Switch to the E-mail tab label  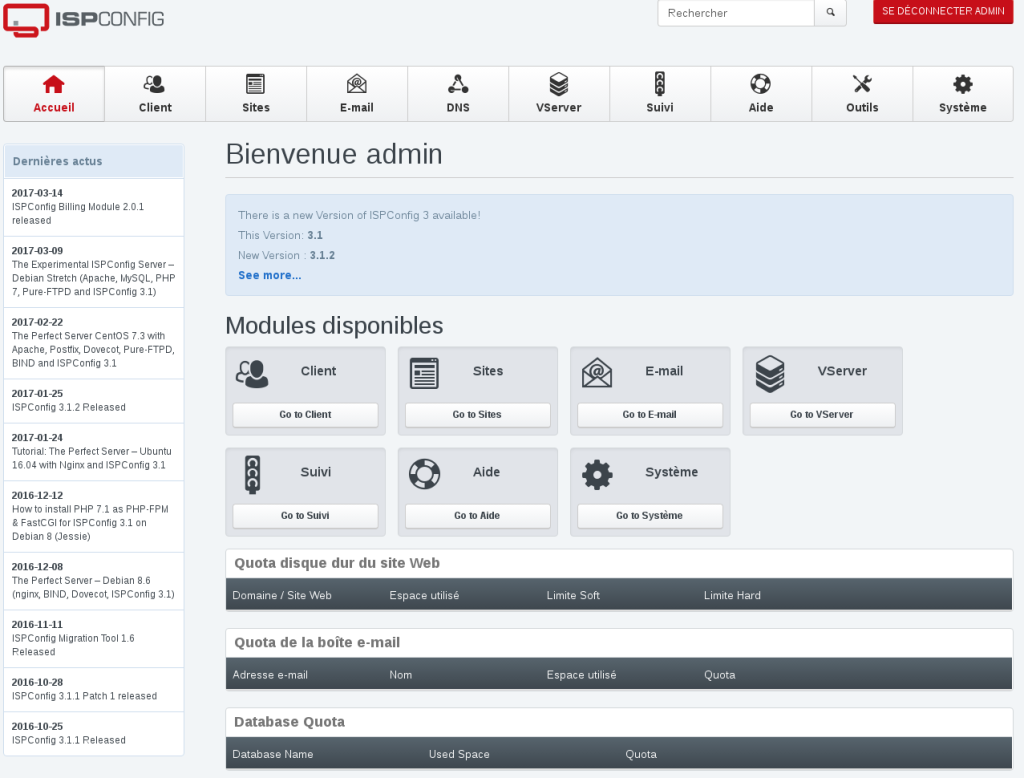pos(357,108)
